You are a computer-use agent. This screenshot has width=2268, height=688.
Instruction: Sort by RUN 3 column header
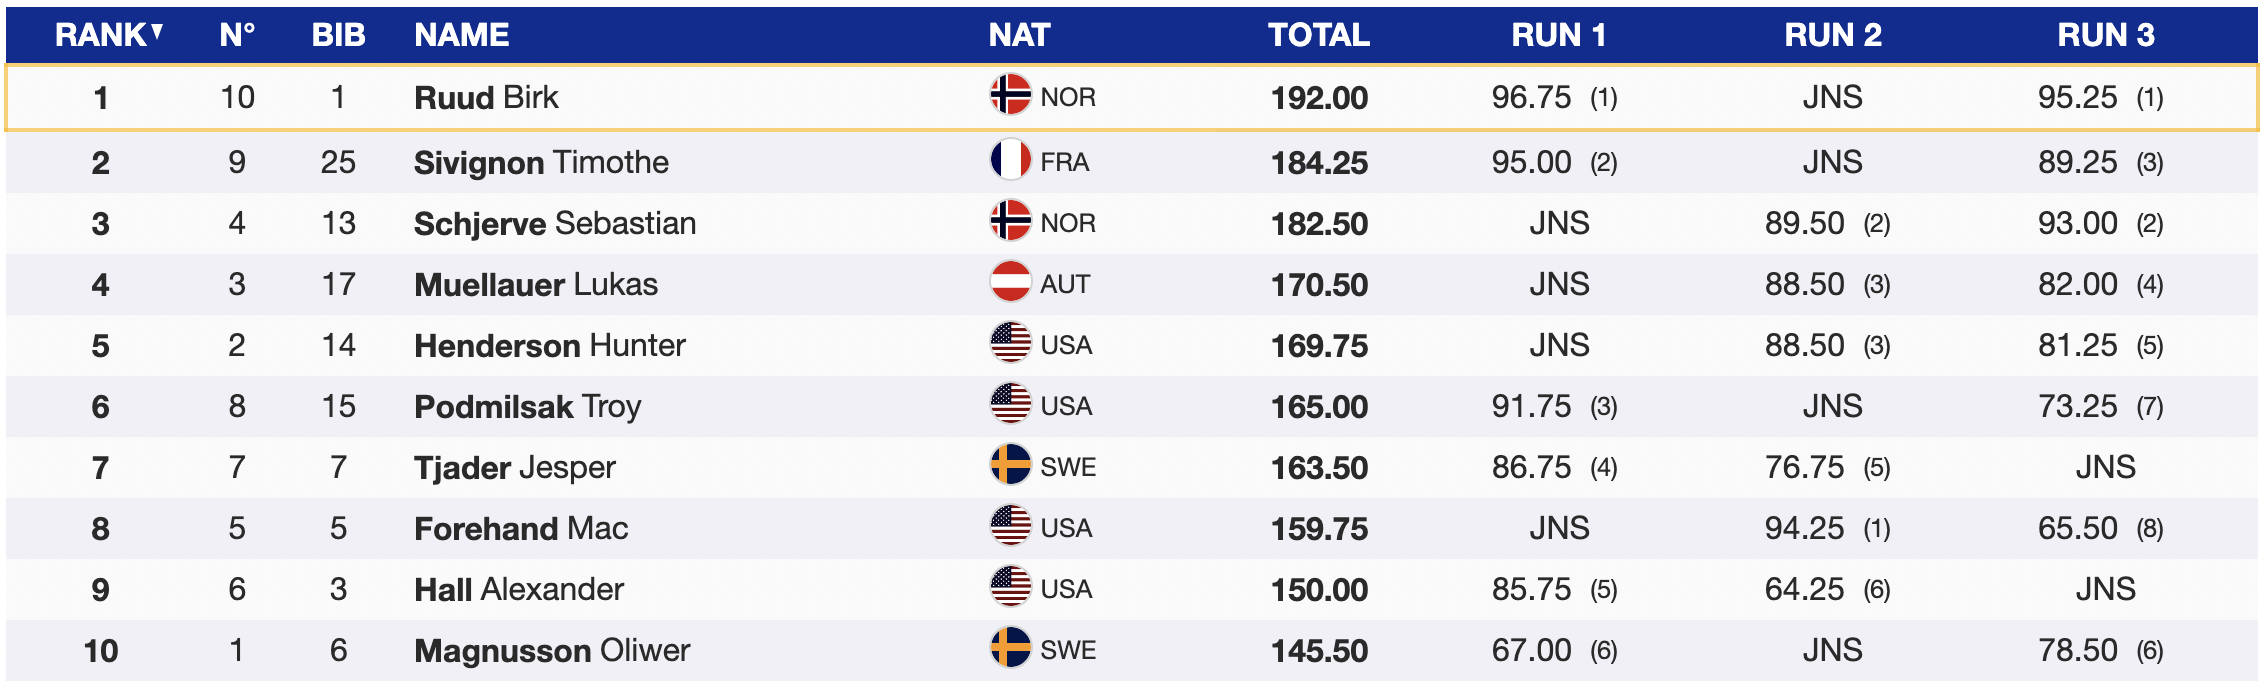tap(2105, 35)
